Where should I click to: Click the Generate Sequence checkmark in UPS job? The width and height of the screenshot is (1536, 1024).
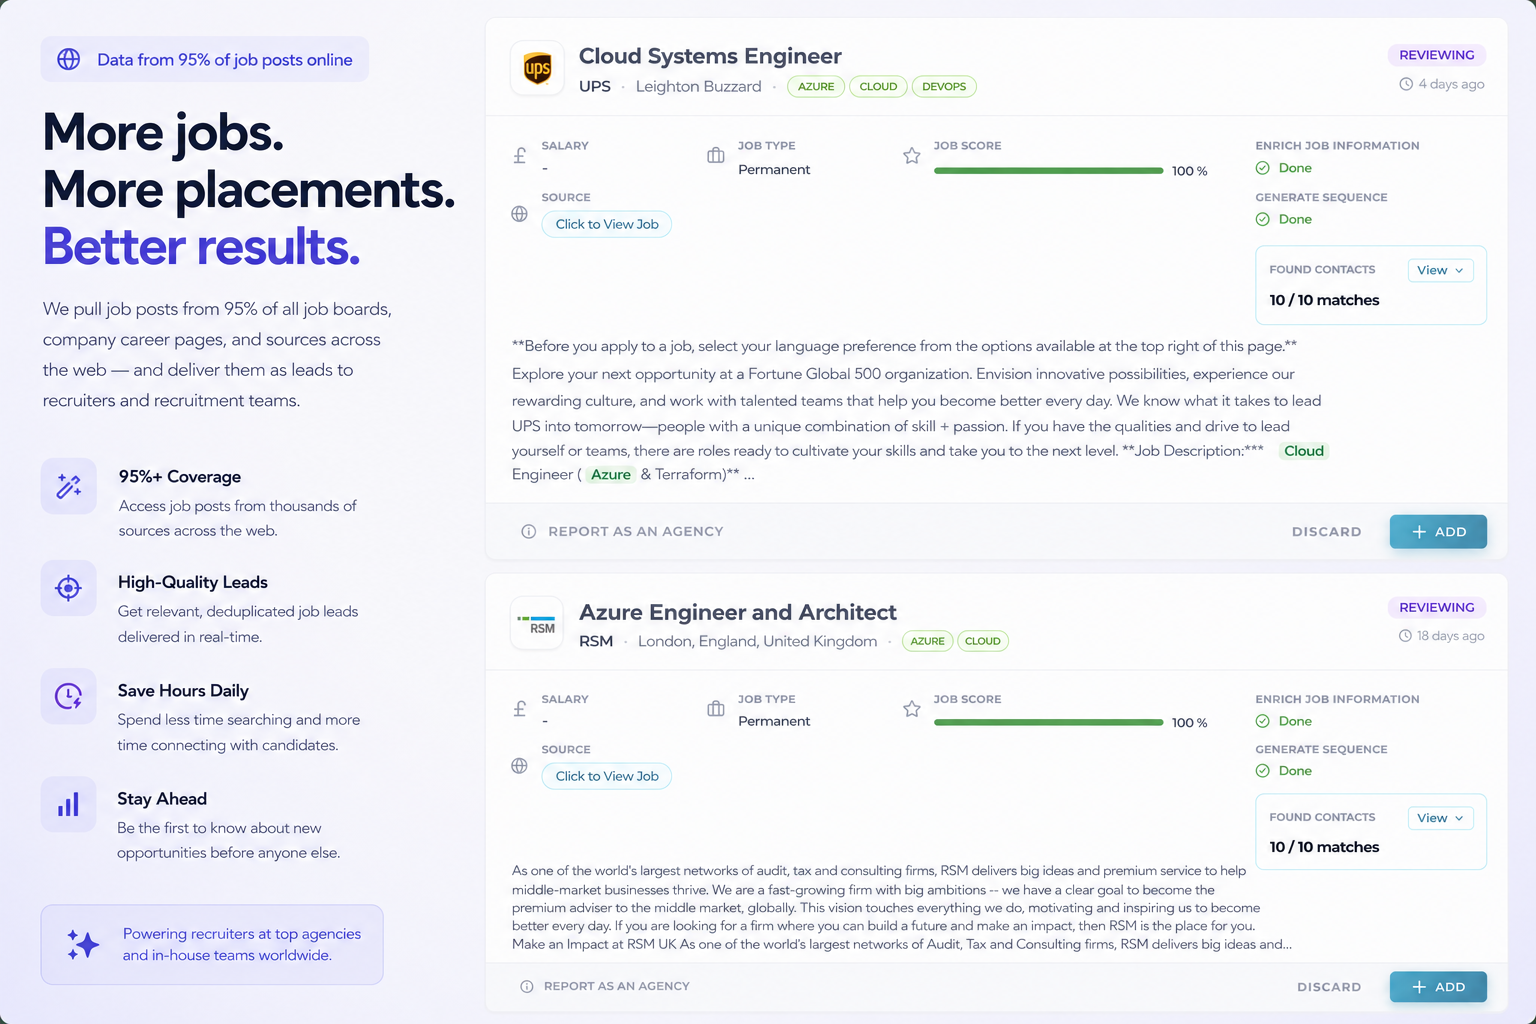click(x=1263, y=219)
